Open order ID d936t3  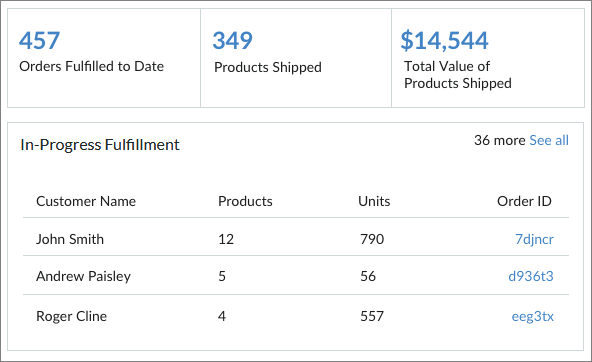coord(531,276)
